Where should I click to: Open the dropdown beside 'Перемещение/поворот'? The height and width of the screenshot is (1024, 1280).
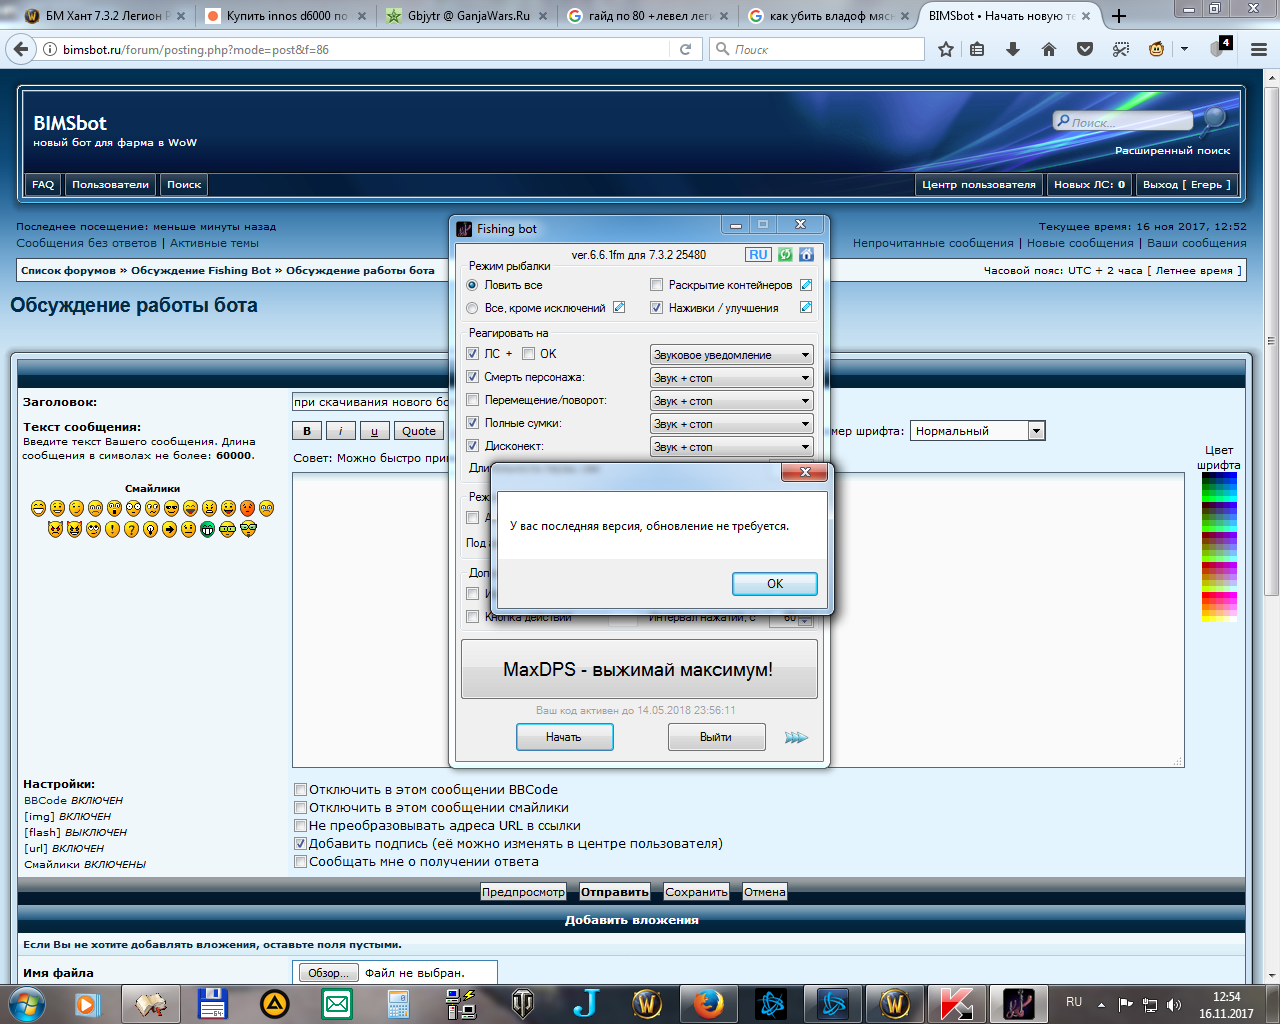click(x=731, y=401)
